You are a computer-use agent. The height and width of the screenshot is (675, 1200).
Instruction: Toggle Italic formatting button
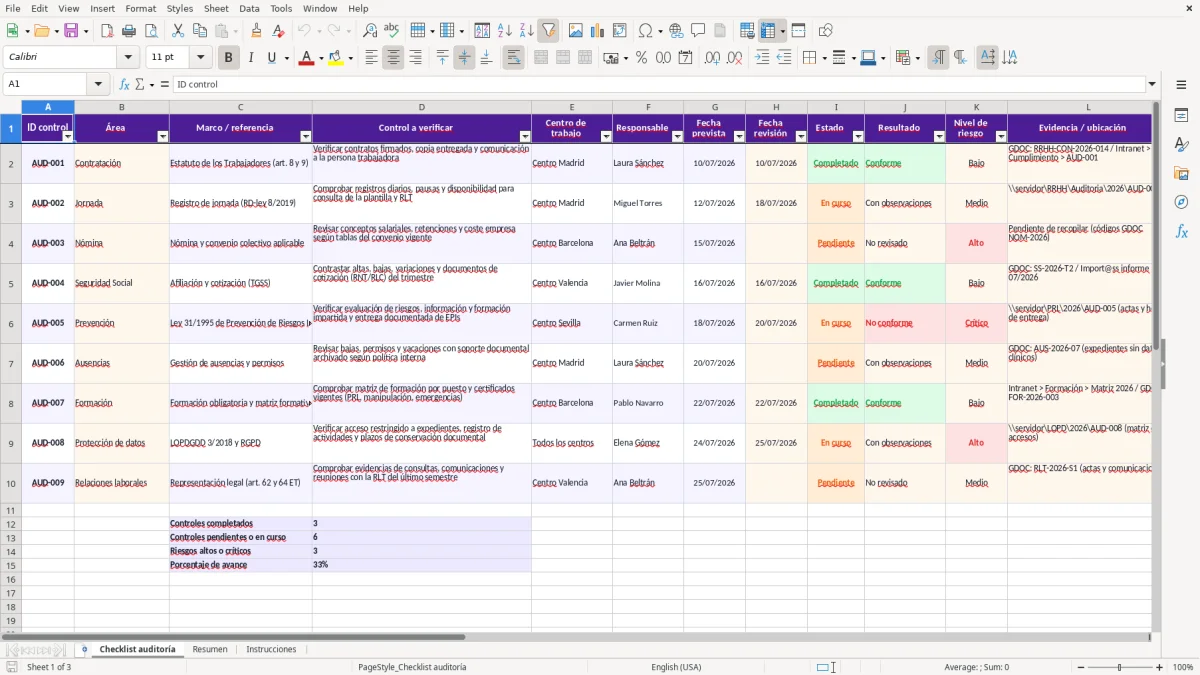point(250,58)
